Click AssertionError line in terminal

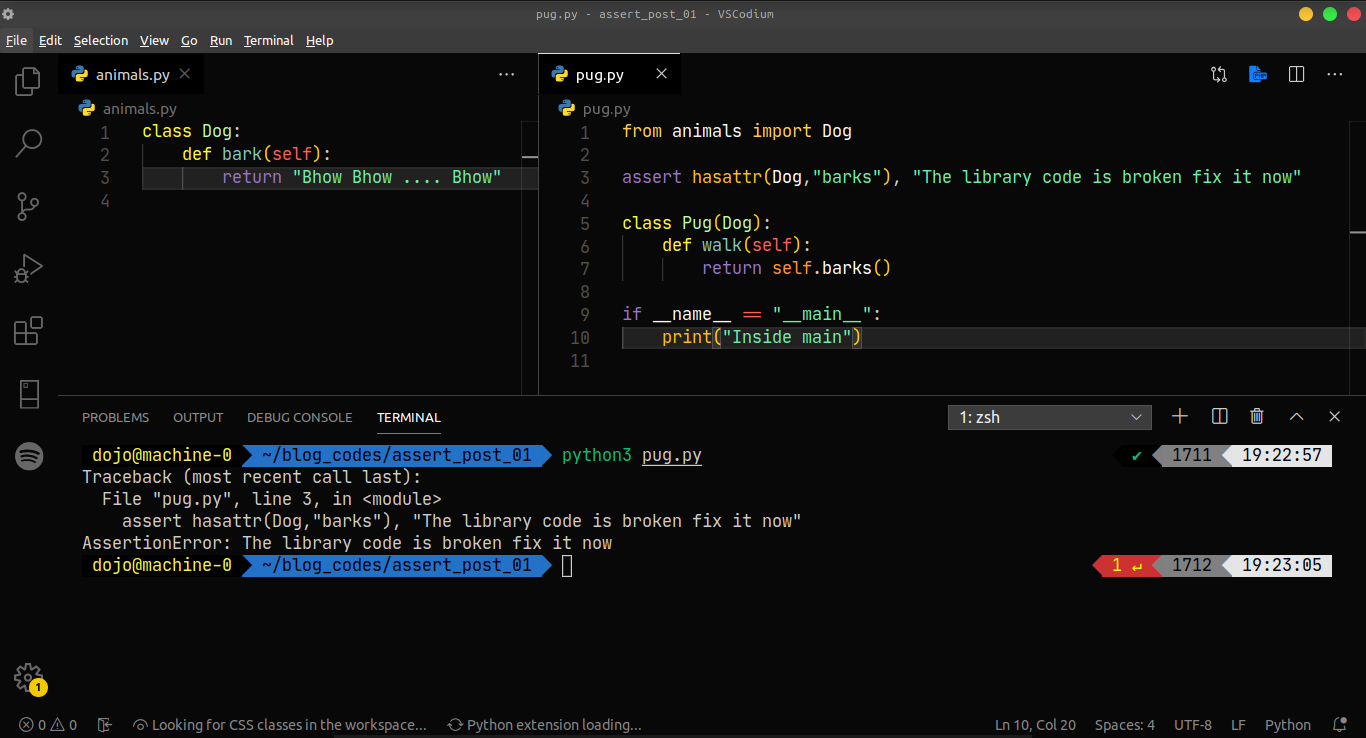(x=347, y=544)
